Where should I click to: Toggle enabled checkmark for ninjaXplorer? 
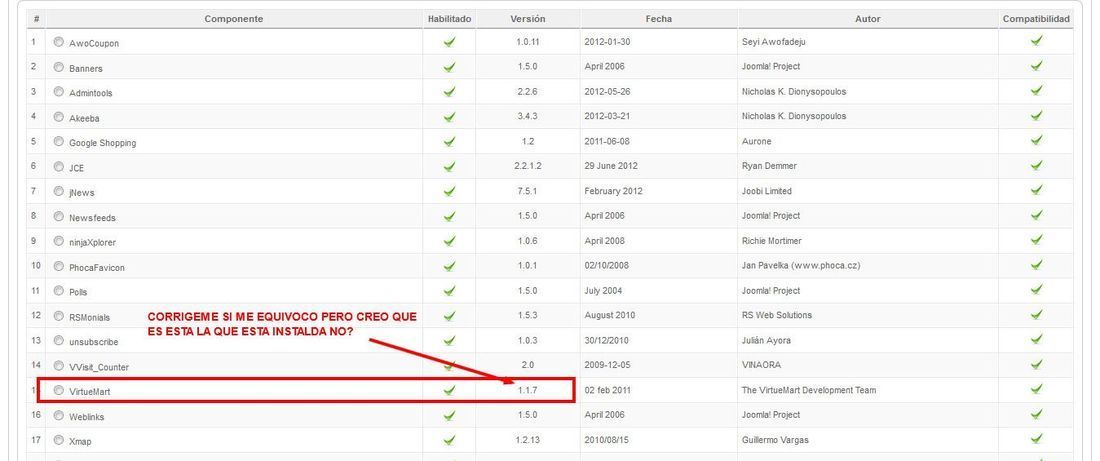click(450, 241)
